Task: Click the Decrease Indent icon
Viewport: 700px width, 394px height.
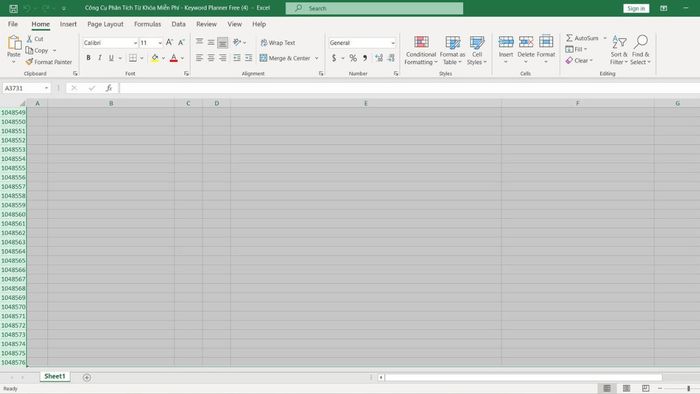Action: [237, 58]
